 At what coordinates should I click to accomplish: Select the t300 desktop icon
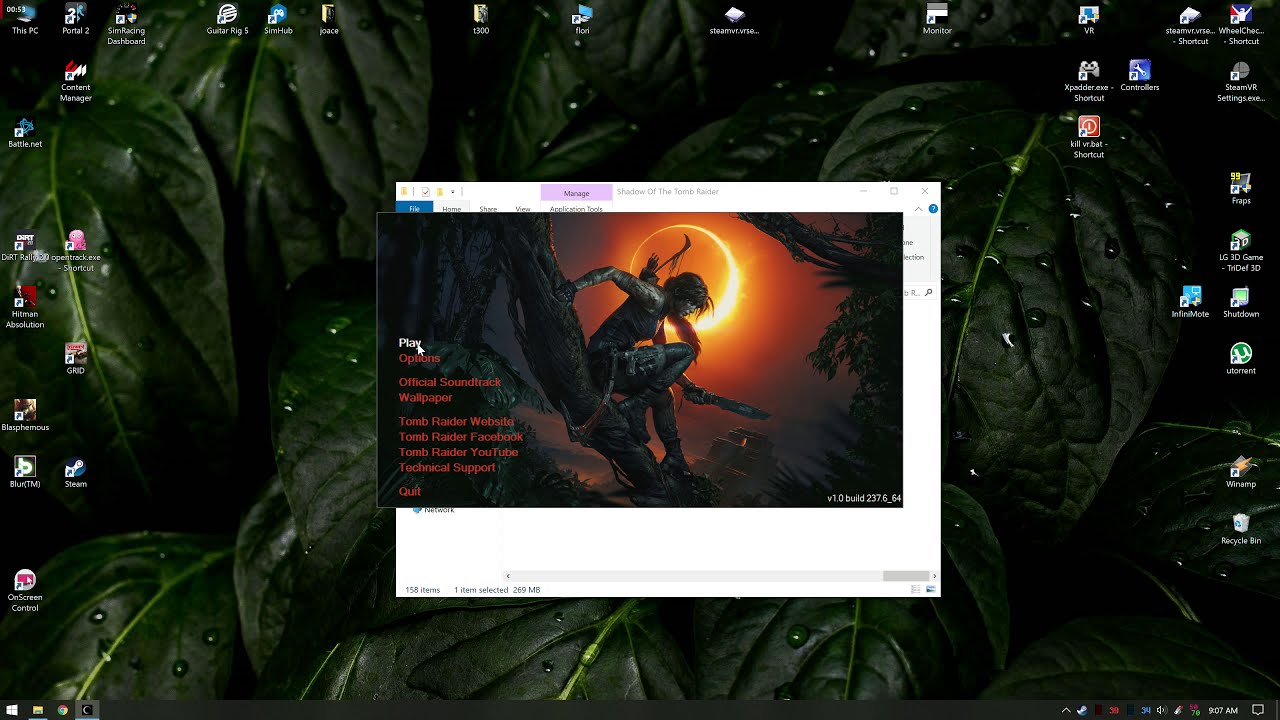tap(481, 20)
